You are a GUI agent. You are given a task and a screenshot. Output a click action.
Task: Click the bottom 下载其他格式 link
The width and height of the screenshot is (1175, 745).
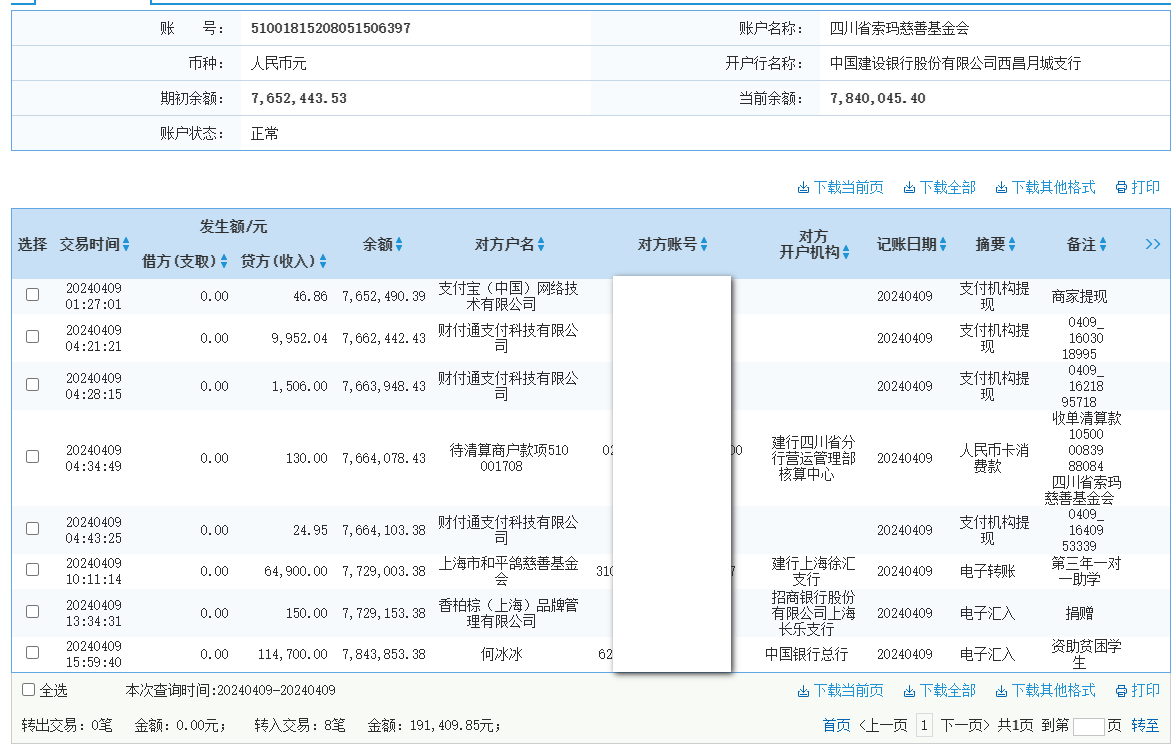pos(1045,690)
